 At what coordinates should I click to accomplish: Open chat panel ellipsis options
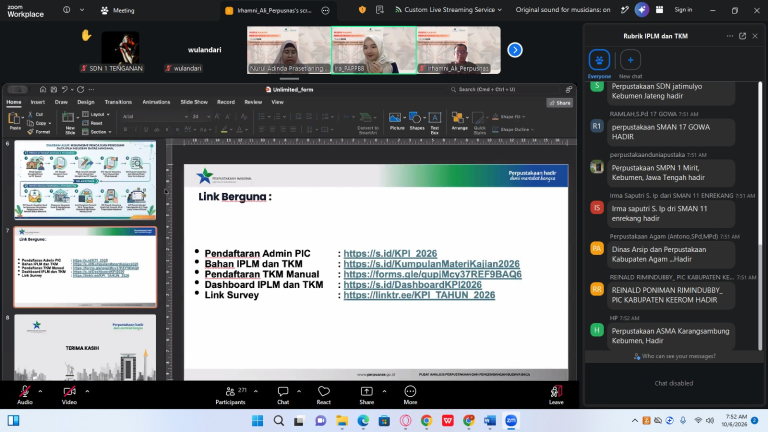(730, 36)
